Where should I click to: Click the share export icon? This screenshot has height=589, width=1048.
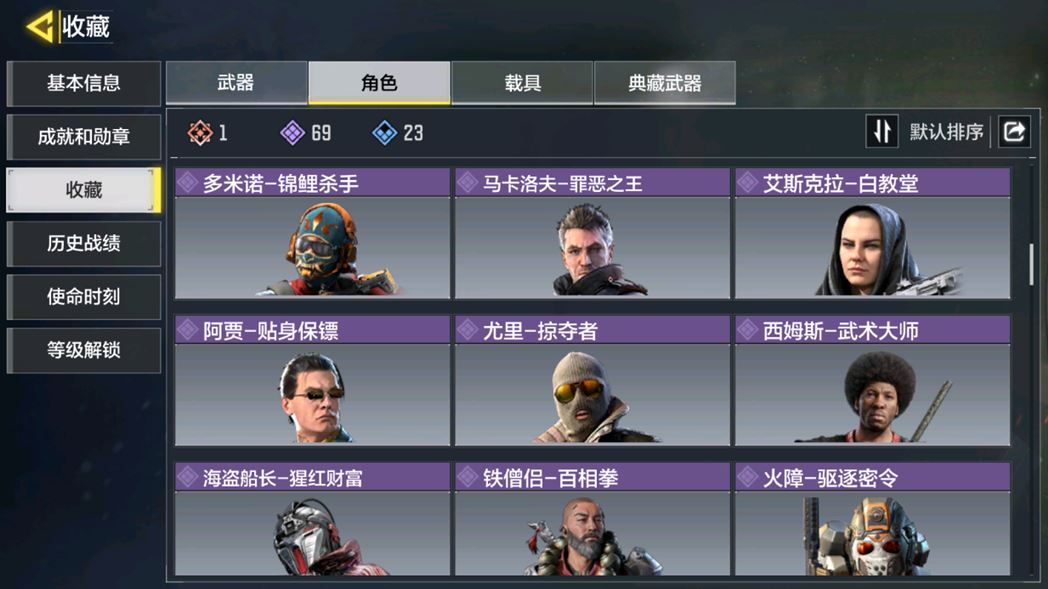point(1015,131)
